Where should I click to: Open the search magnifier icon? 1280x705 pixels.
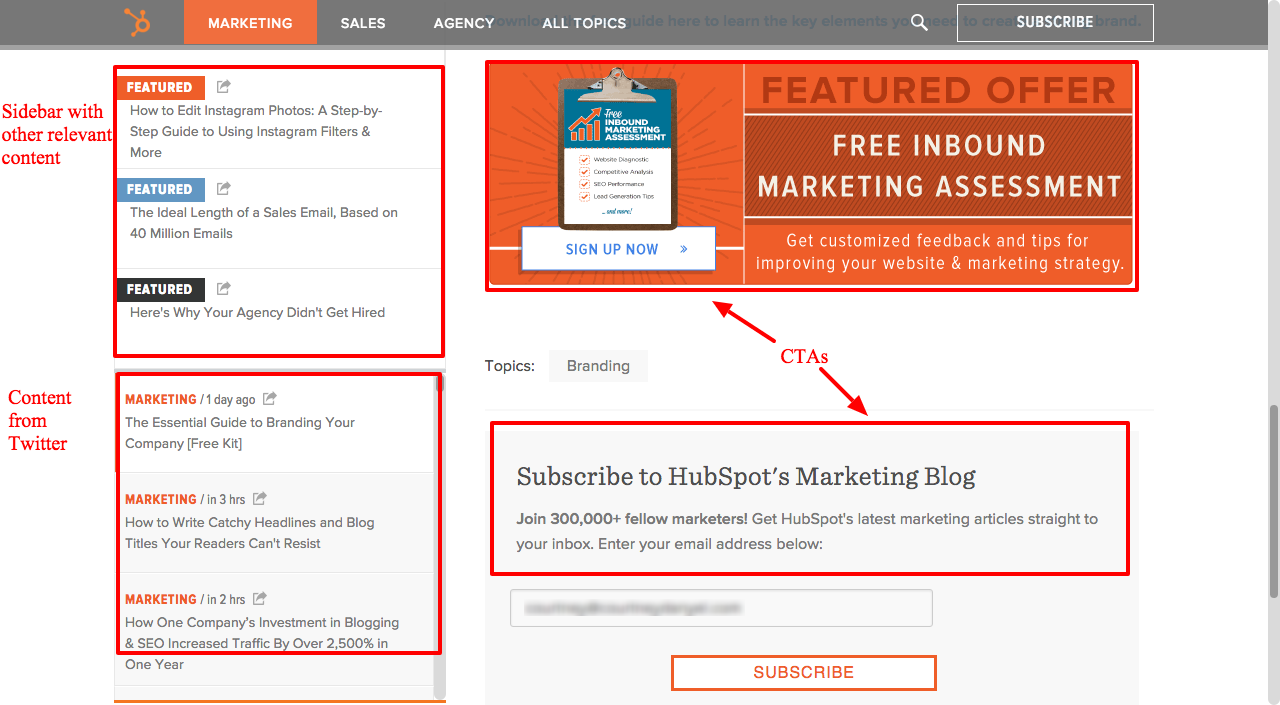(919, 22)
